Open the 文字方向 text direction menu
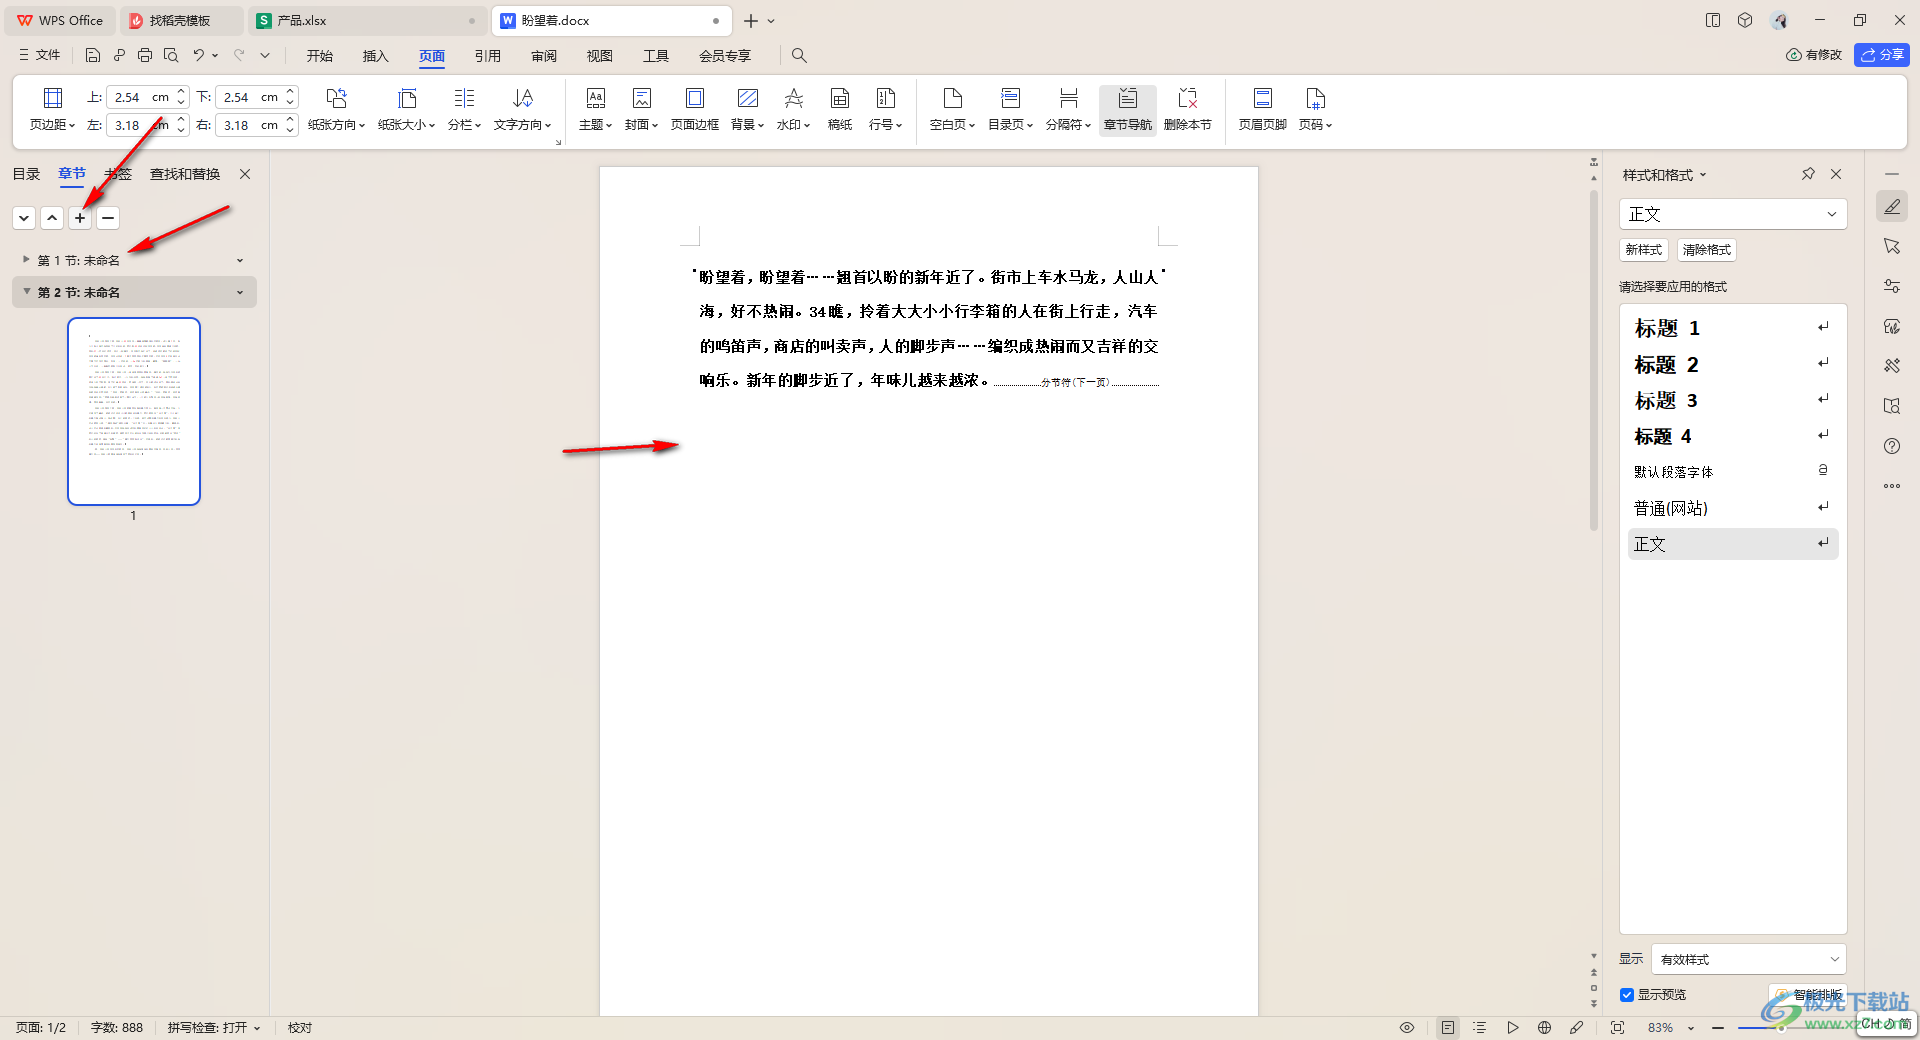The width and height of the screenshot is (1920, 1040). 522,109
